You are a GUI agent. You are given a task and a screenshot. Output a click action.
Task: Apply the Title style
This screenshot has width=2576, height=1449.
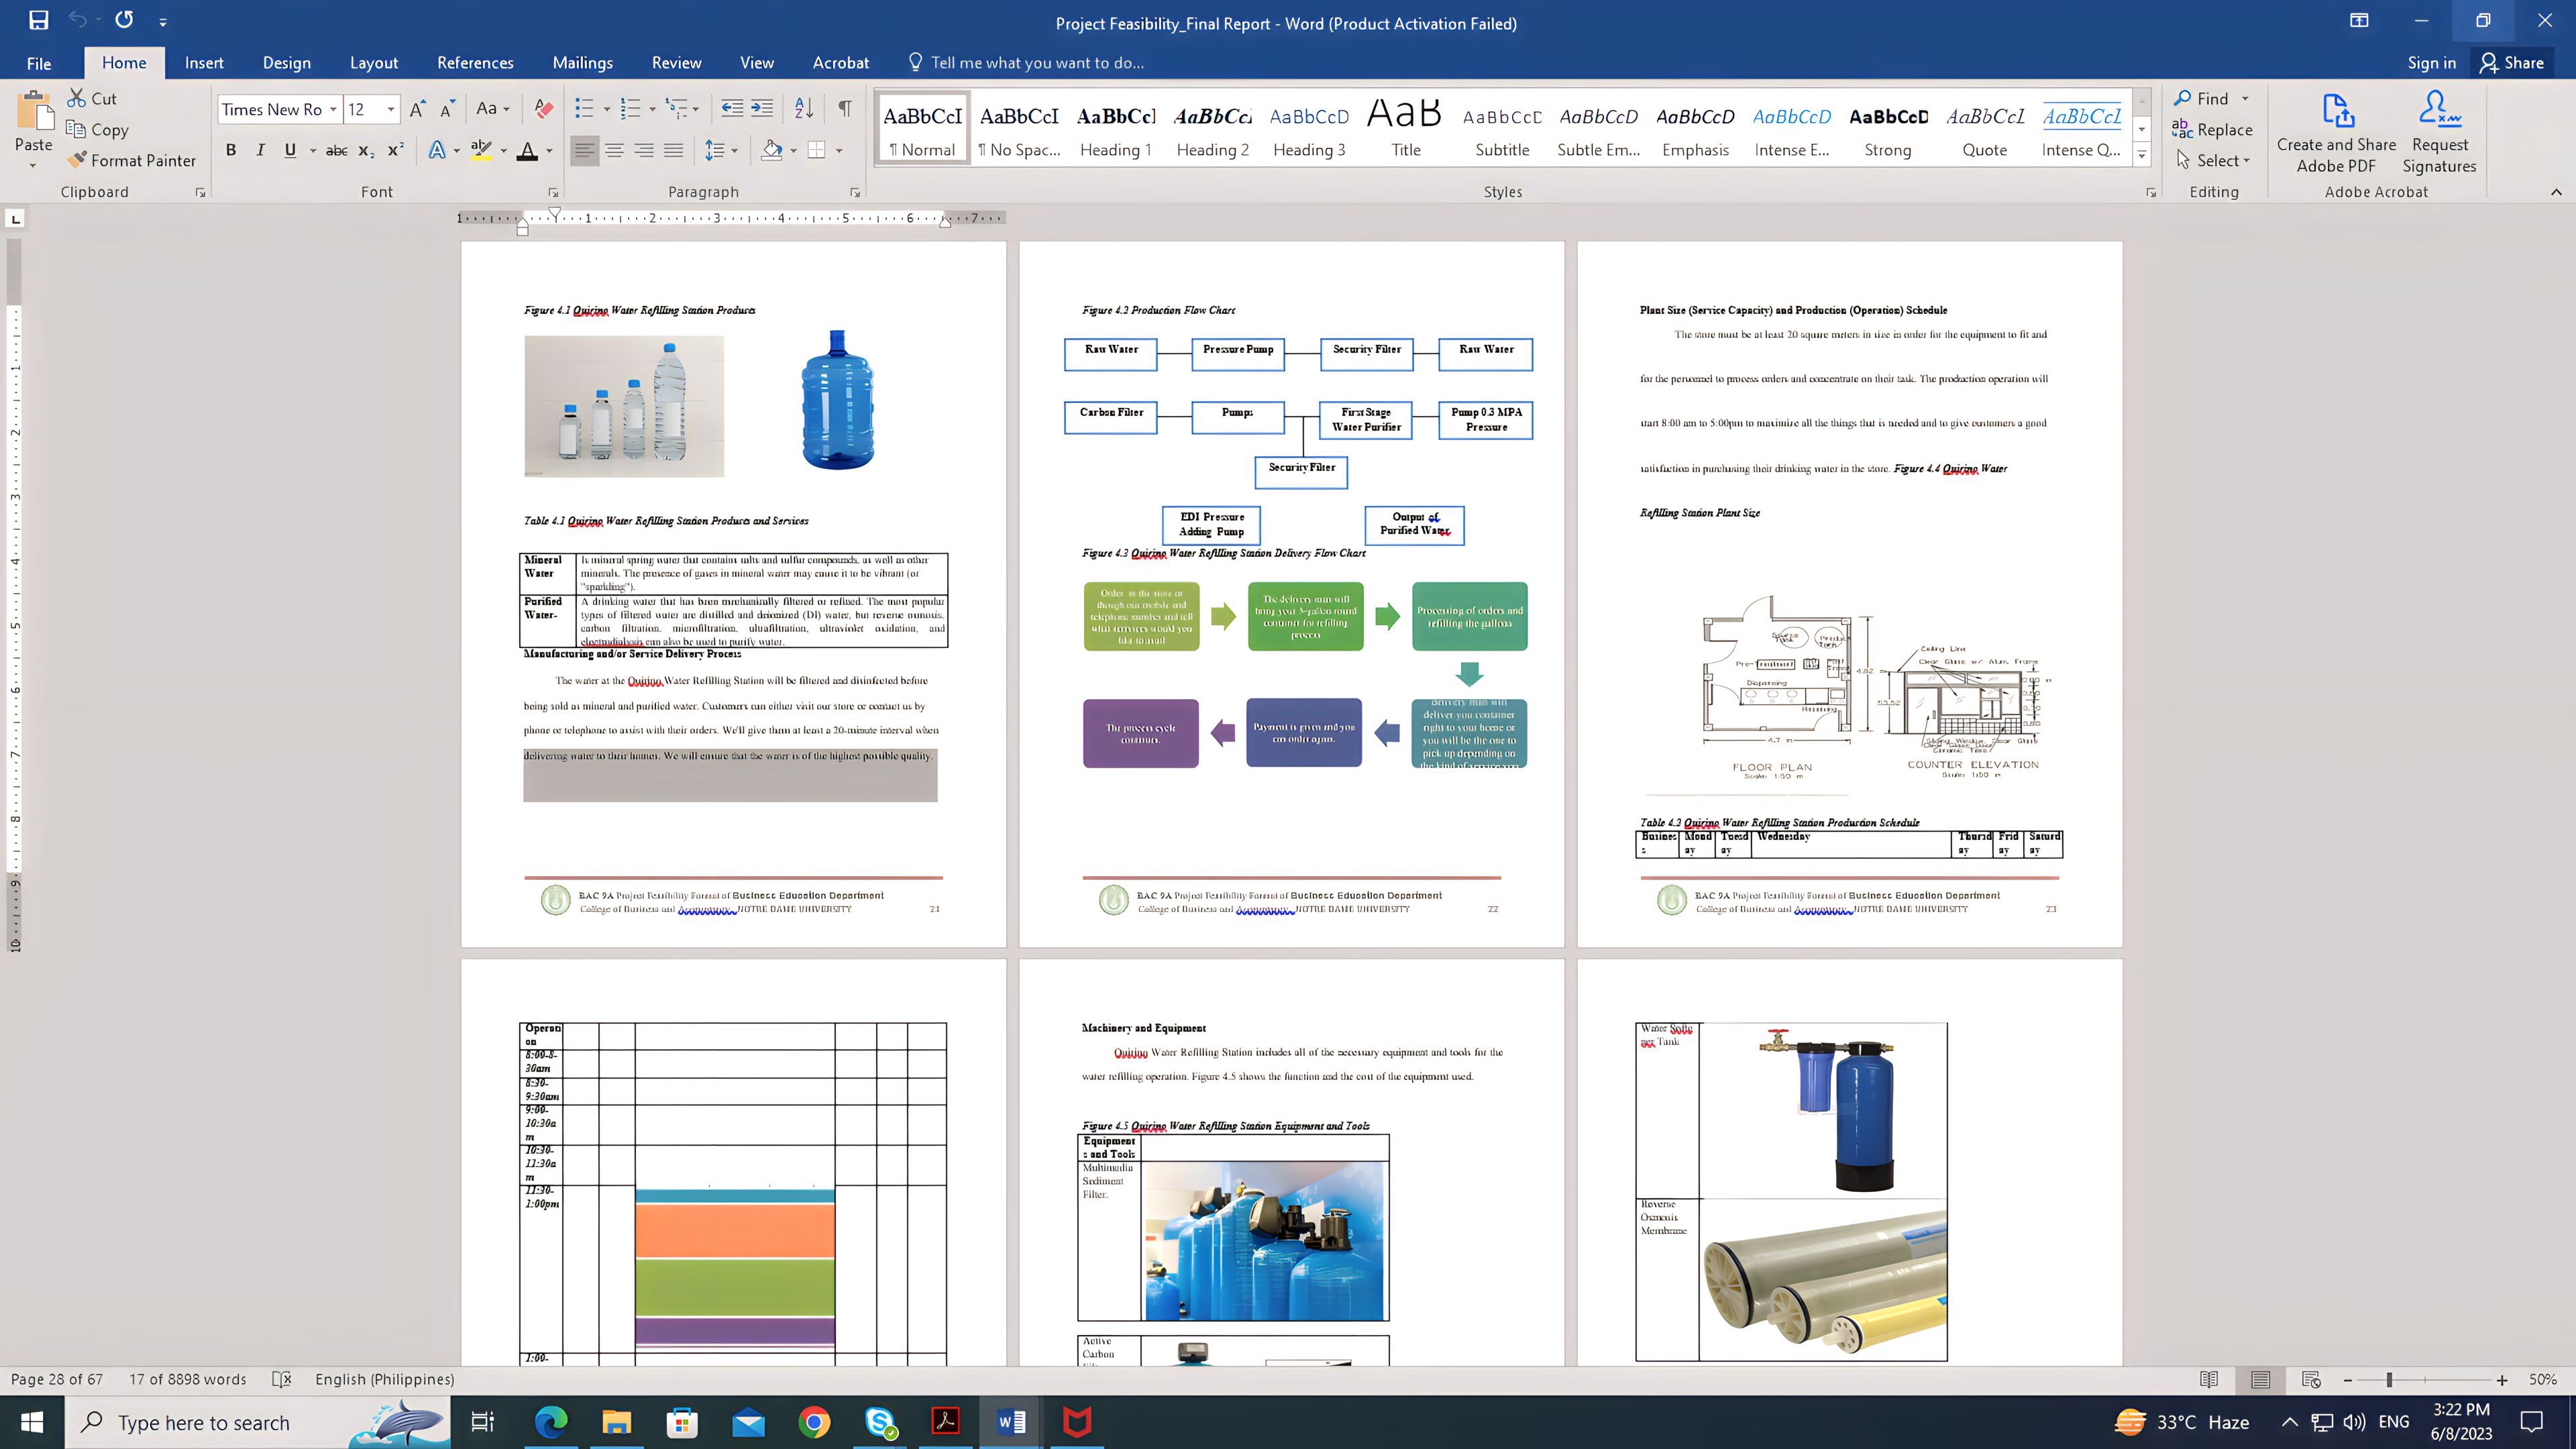point(1405,129)
